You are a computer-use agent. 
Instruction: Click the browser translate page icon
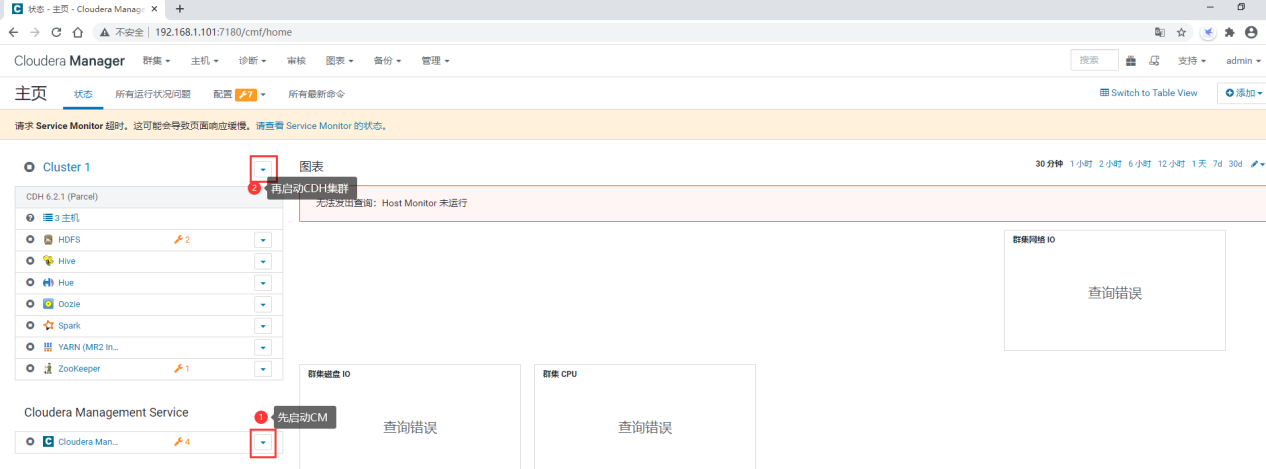click(x=1160, y=32)
